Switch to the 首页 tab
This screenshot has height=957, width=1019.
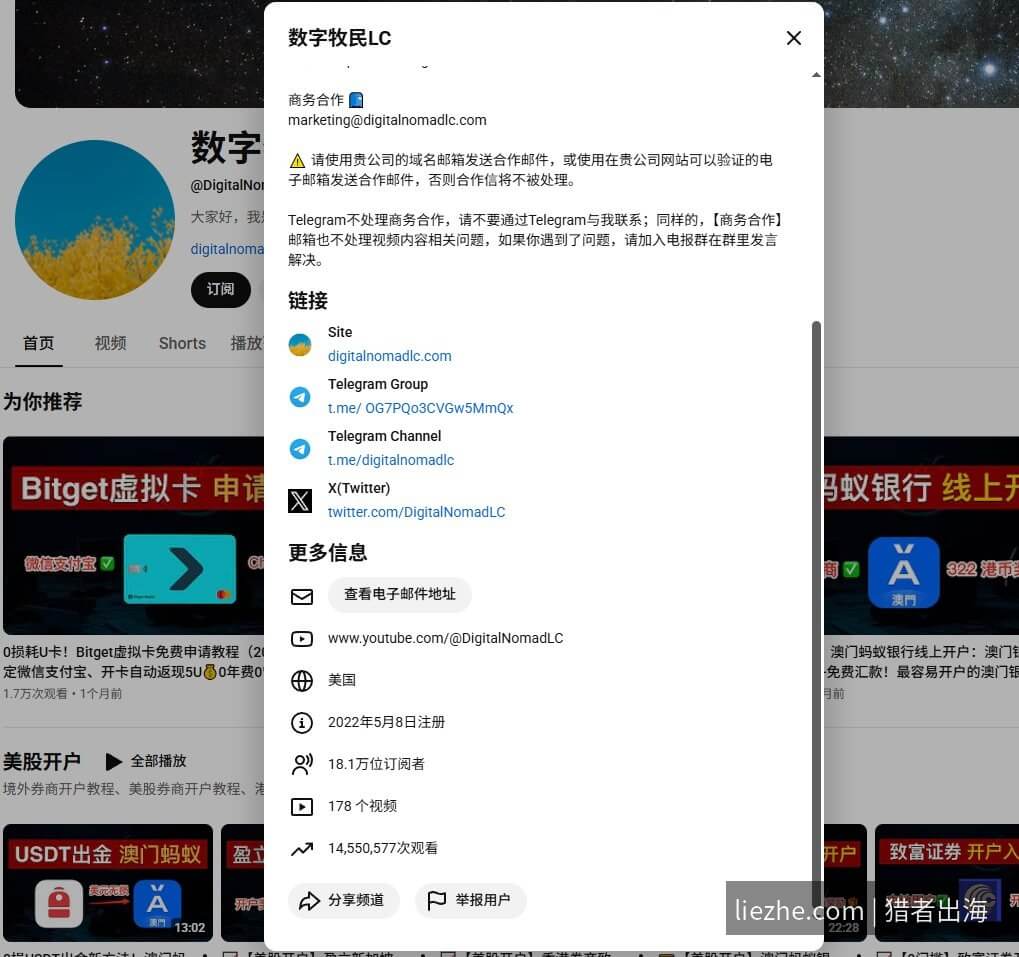point(38,343)
